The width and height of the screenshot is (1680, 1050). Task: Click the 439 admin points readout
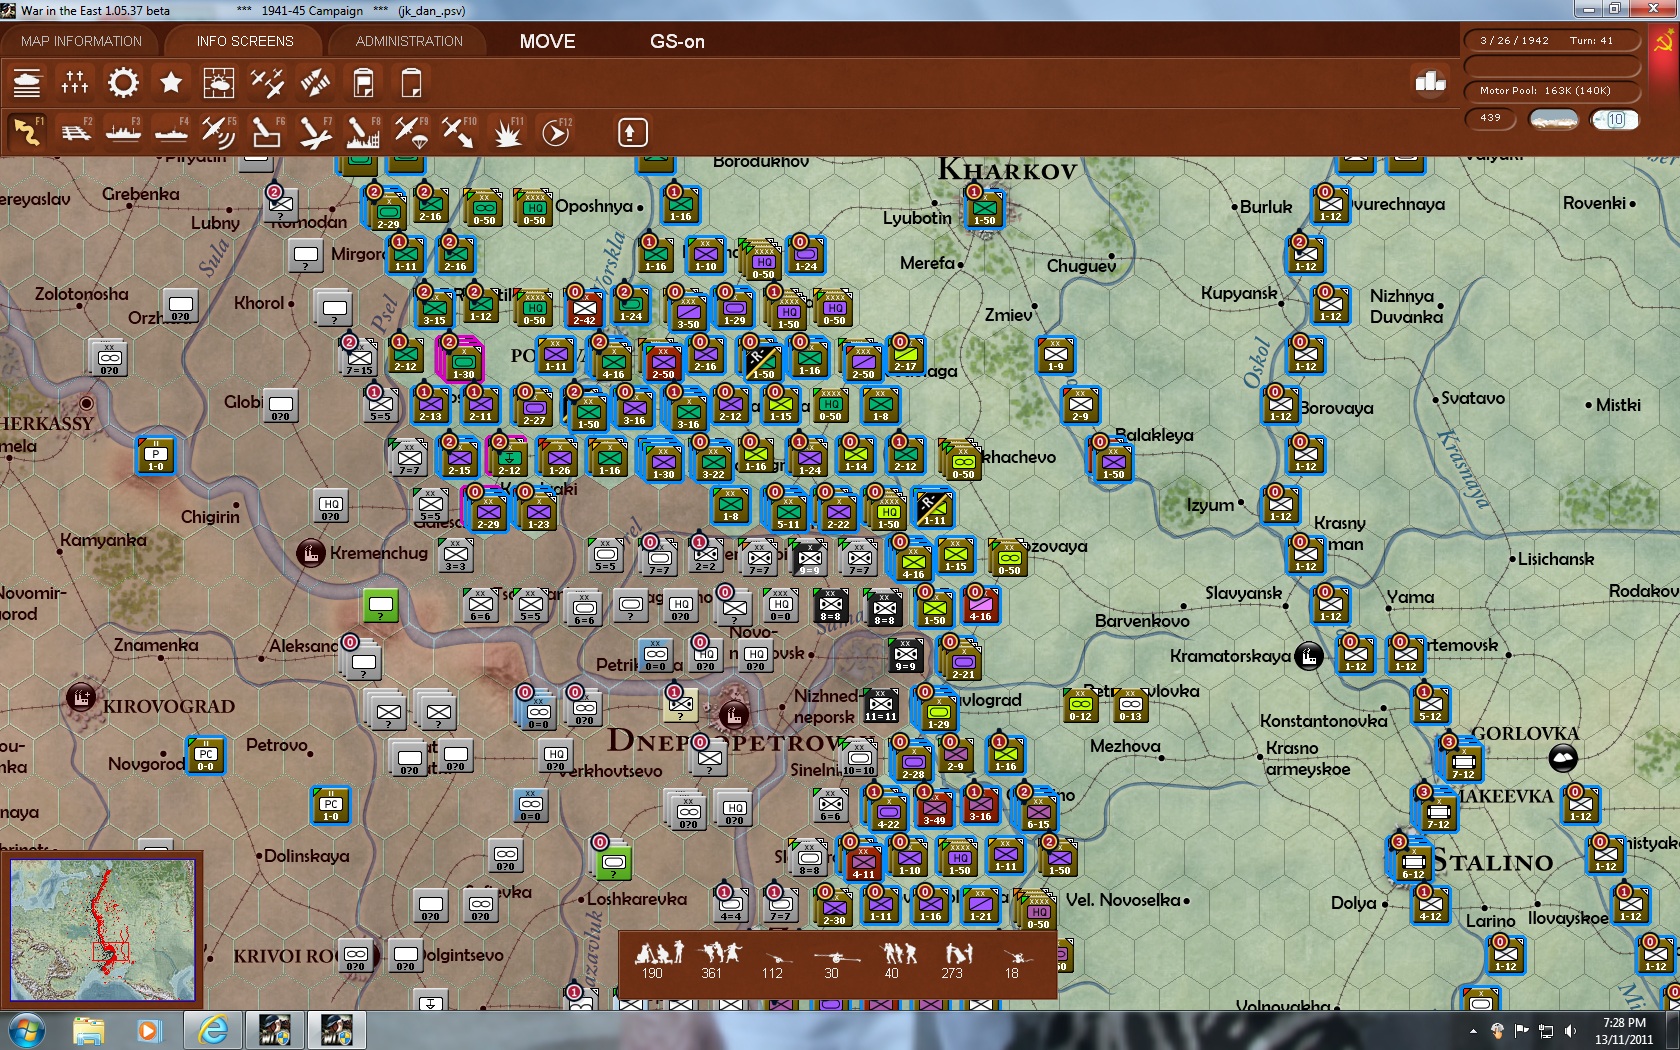[x=1490, y=118]
